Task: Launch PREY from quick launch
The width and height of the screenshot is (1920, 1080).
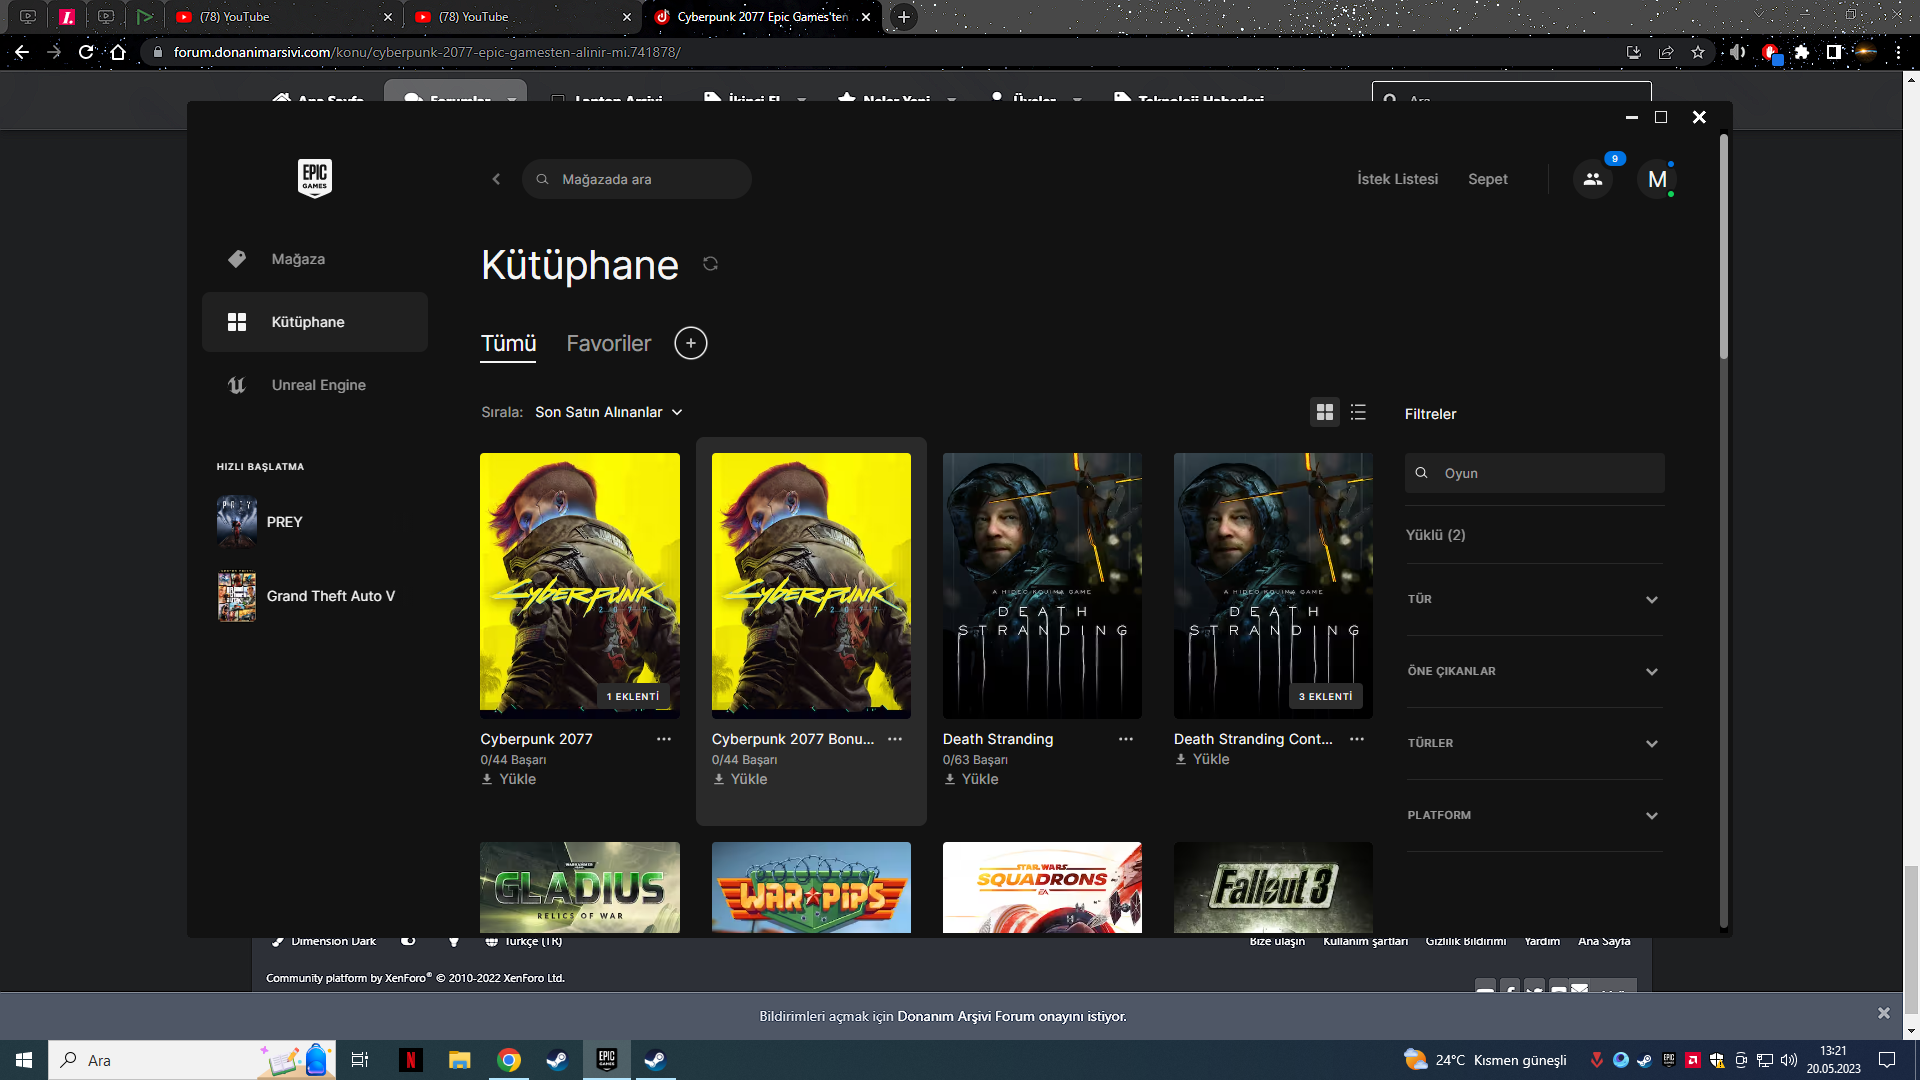Action: pyautogui.click(x=260, y=522)
